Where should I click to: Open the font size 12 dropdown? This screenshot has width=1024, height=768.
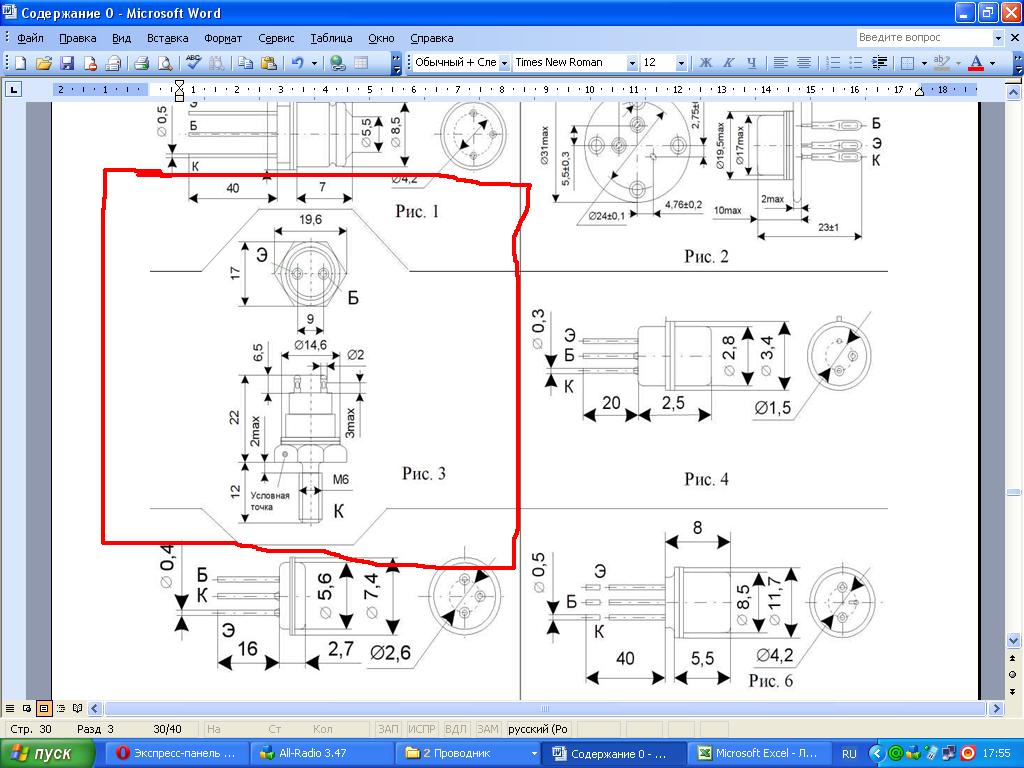click(681, 63)
